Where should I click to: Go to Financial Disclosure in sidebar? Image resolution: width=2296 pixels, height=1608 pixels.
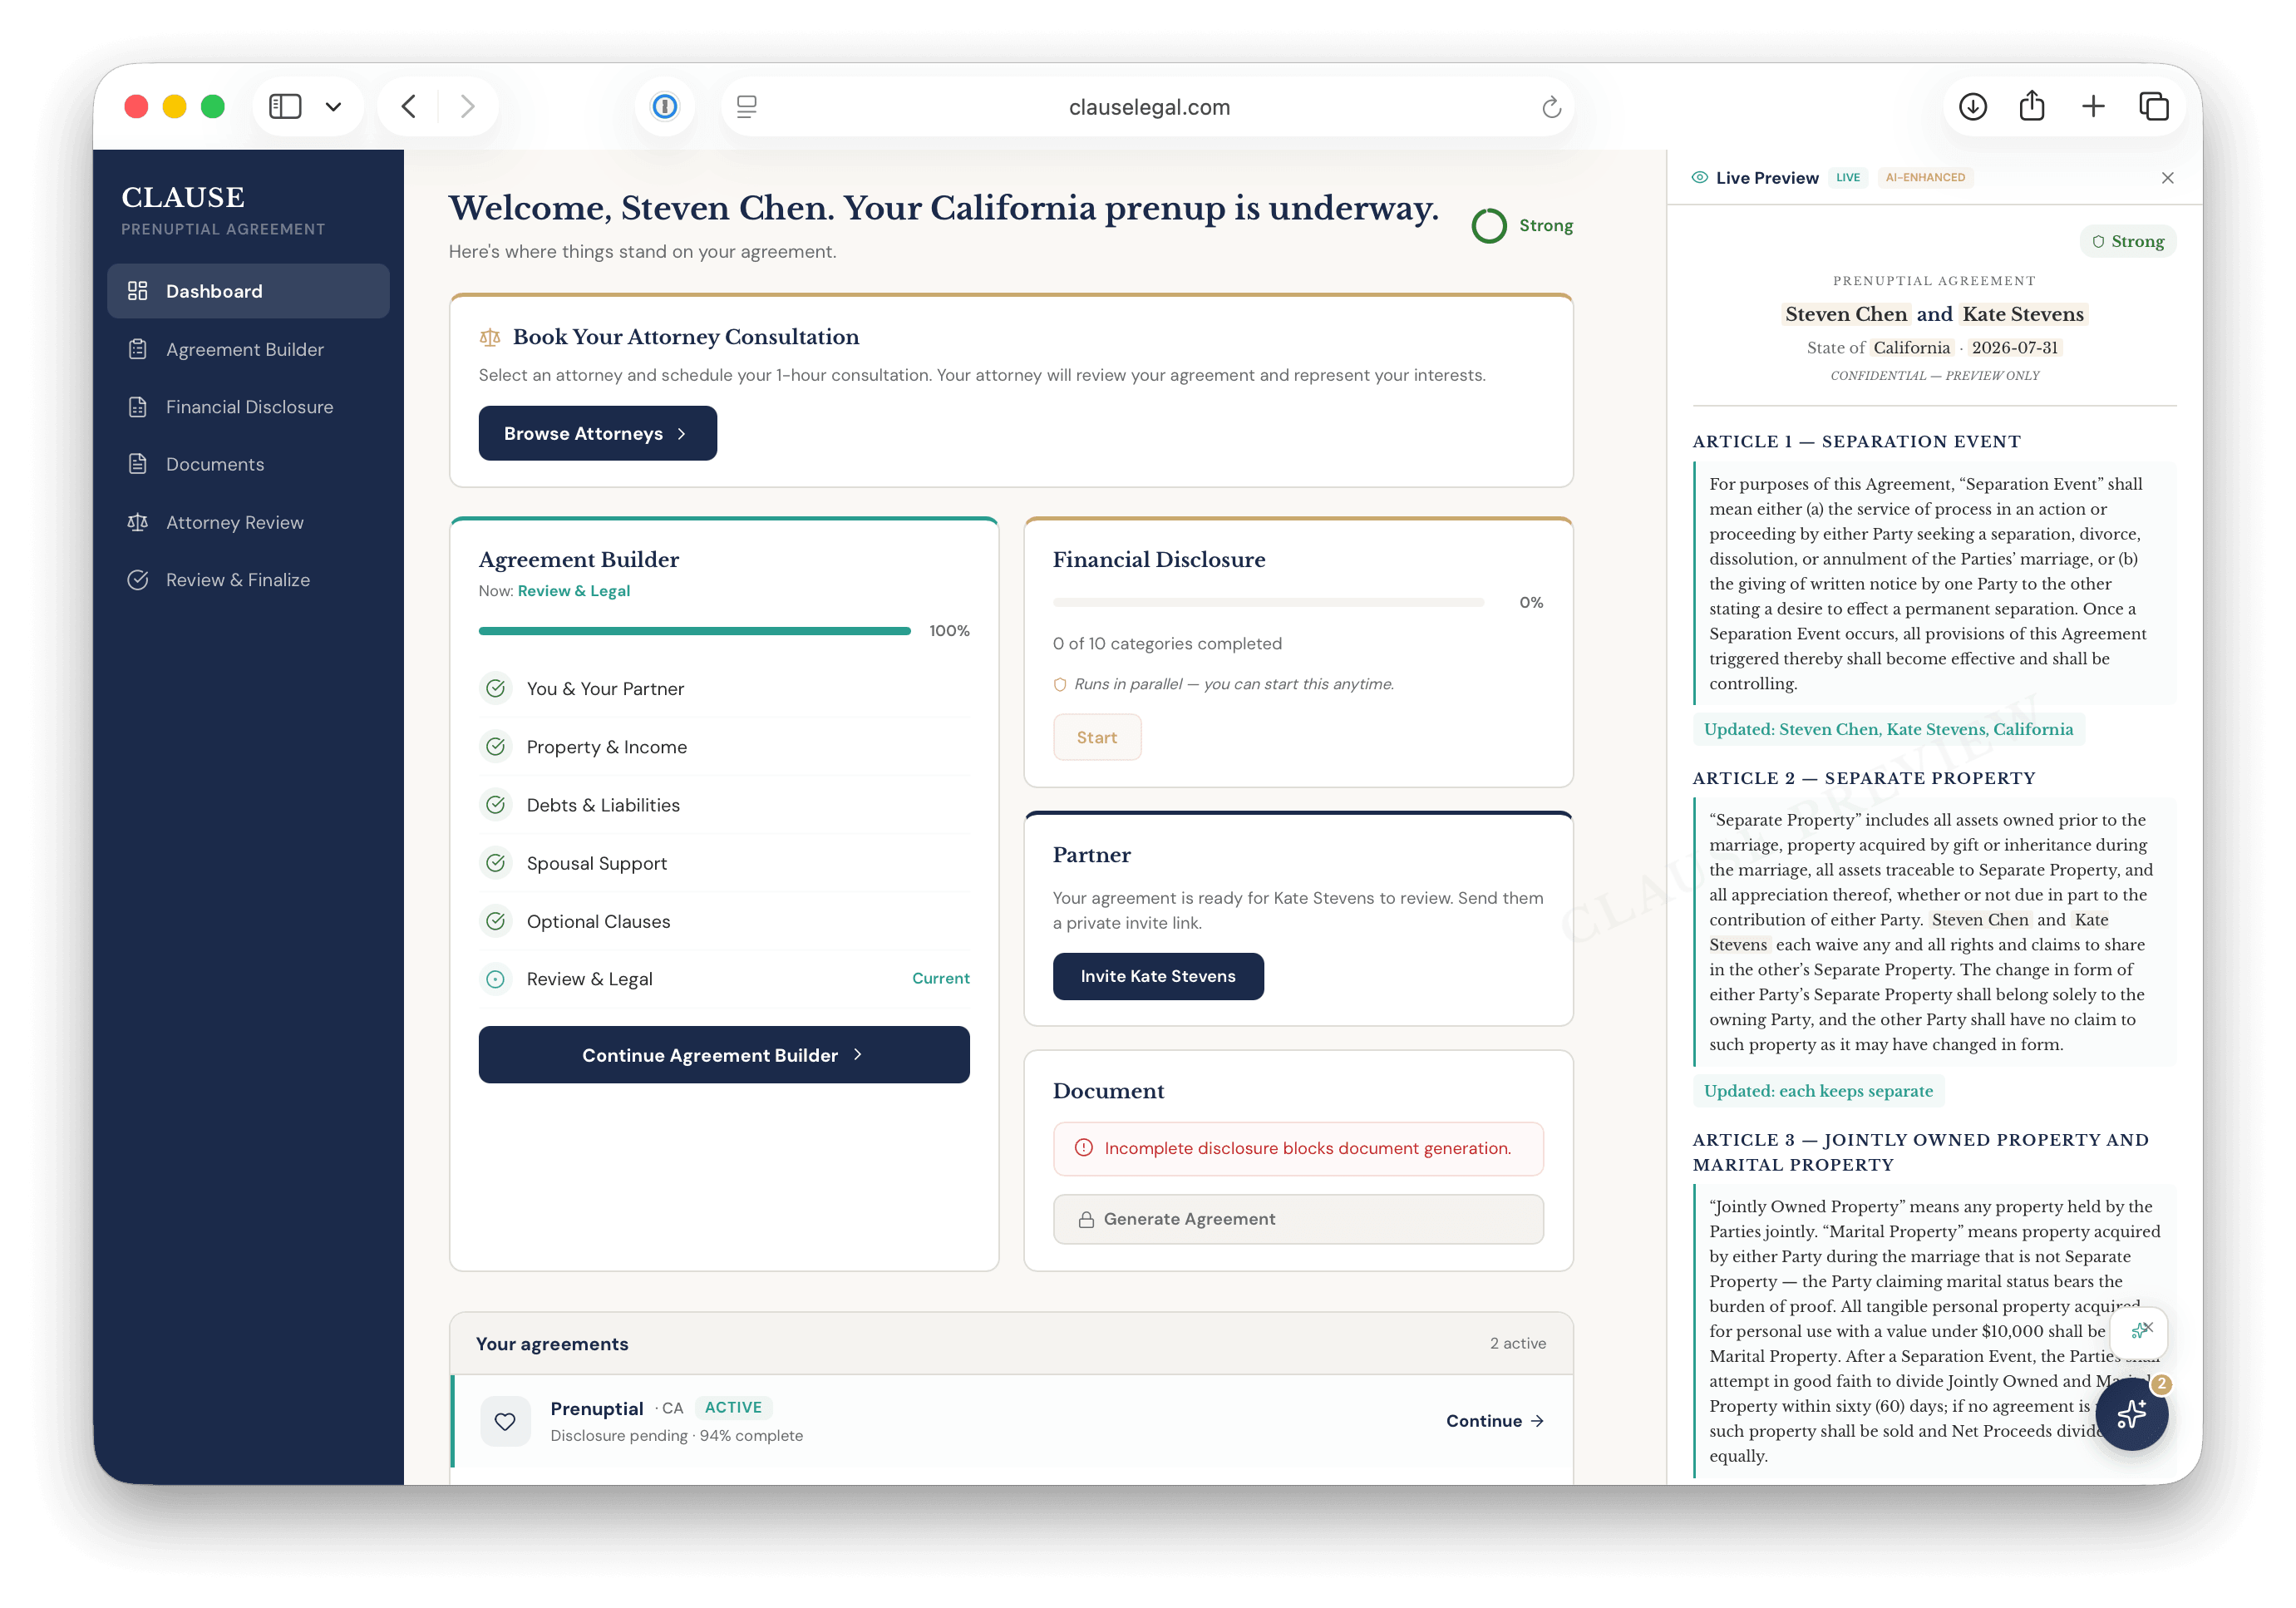pyautogui.click(x=248, y=407)
